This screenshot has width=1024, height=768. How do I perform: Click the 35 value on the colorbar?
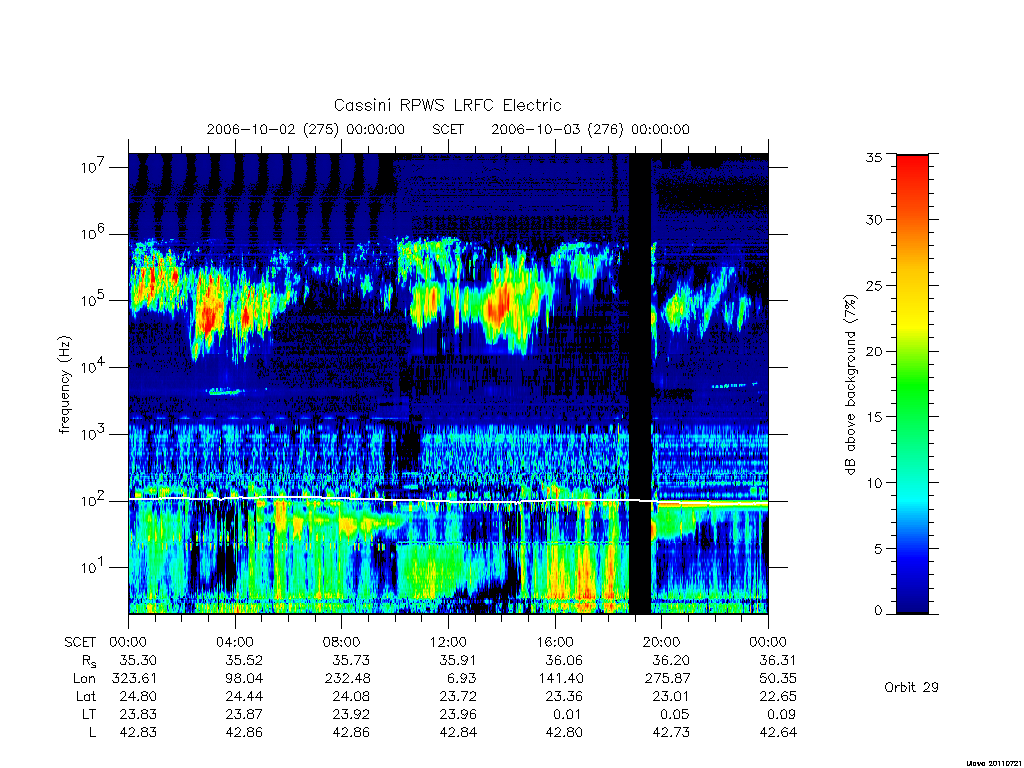point(874,157)
